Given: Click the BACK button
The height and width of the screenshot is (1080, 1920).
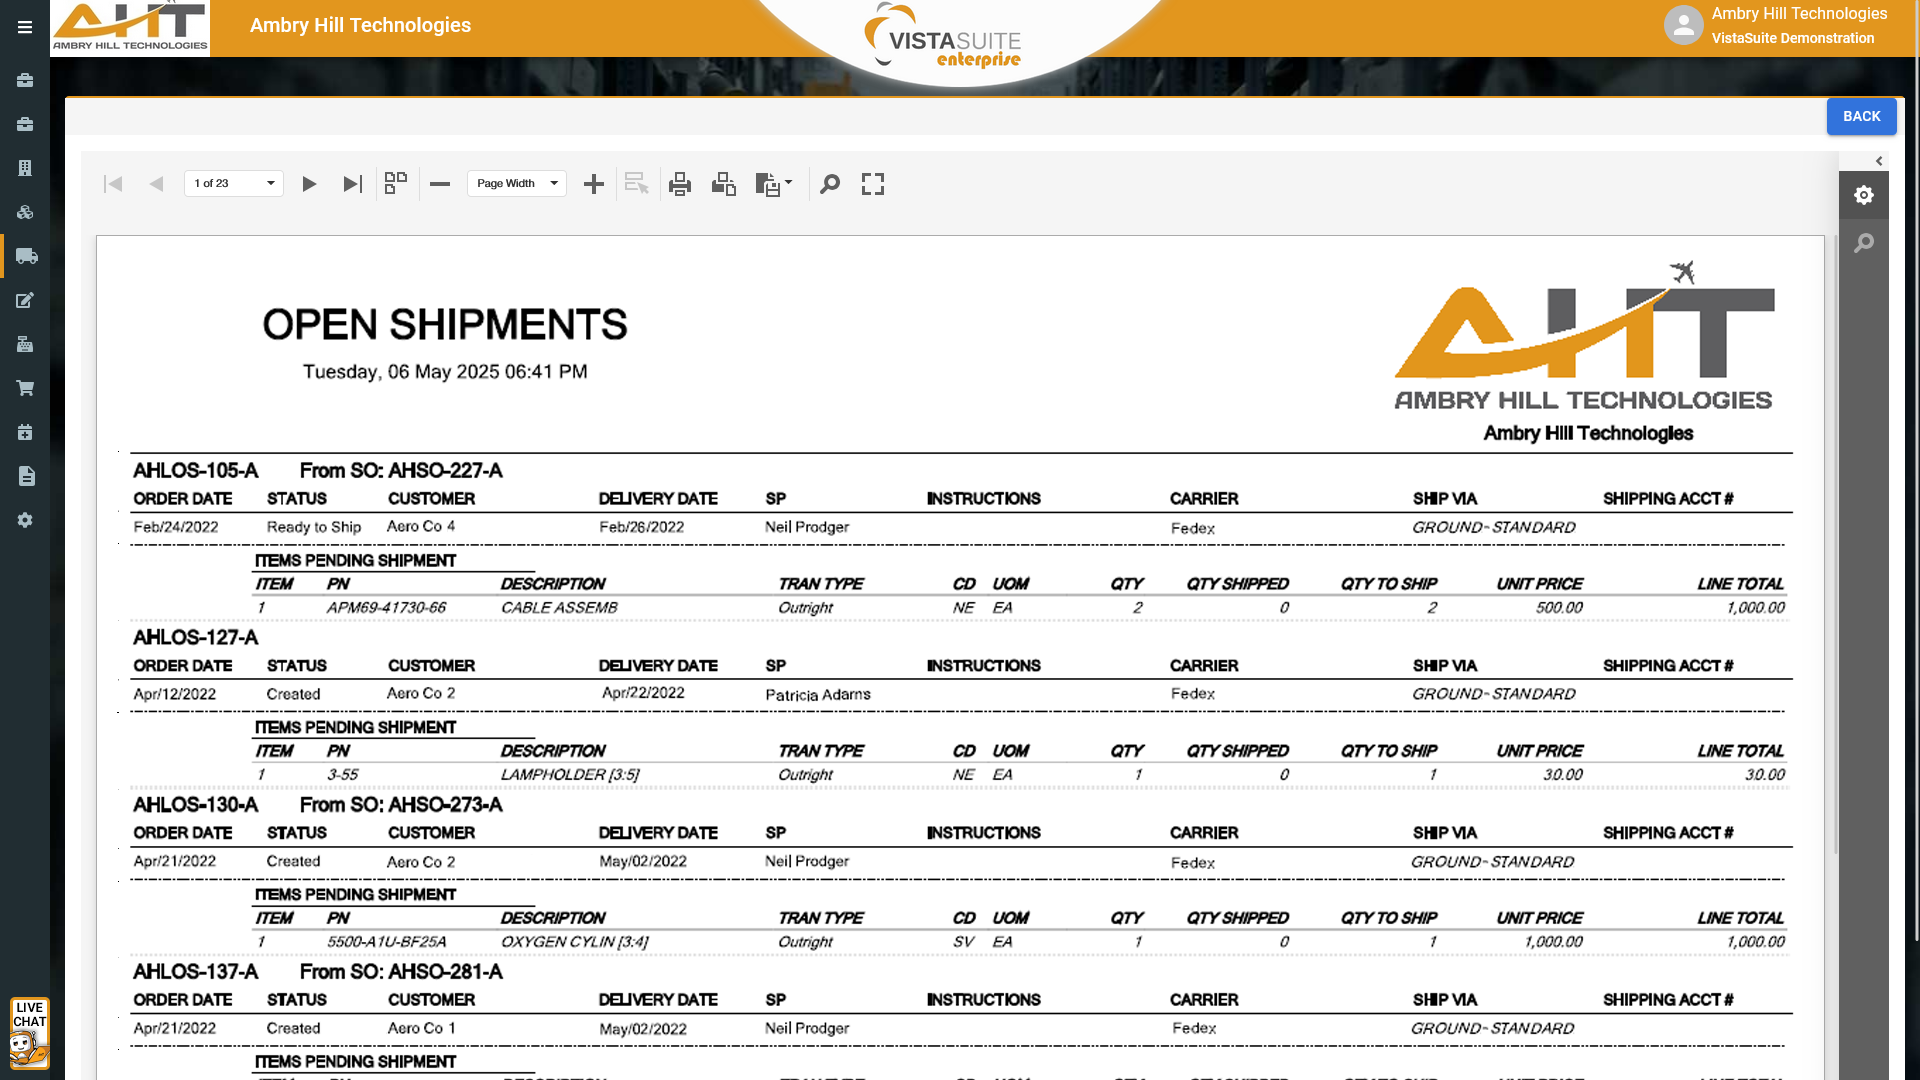Looking at the screenshot, I should coord(1861,116).
